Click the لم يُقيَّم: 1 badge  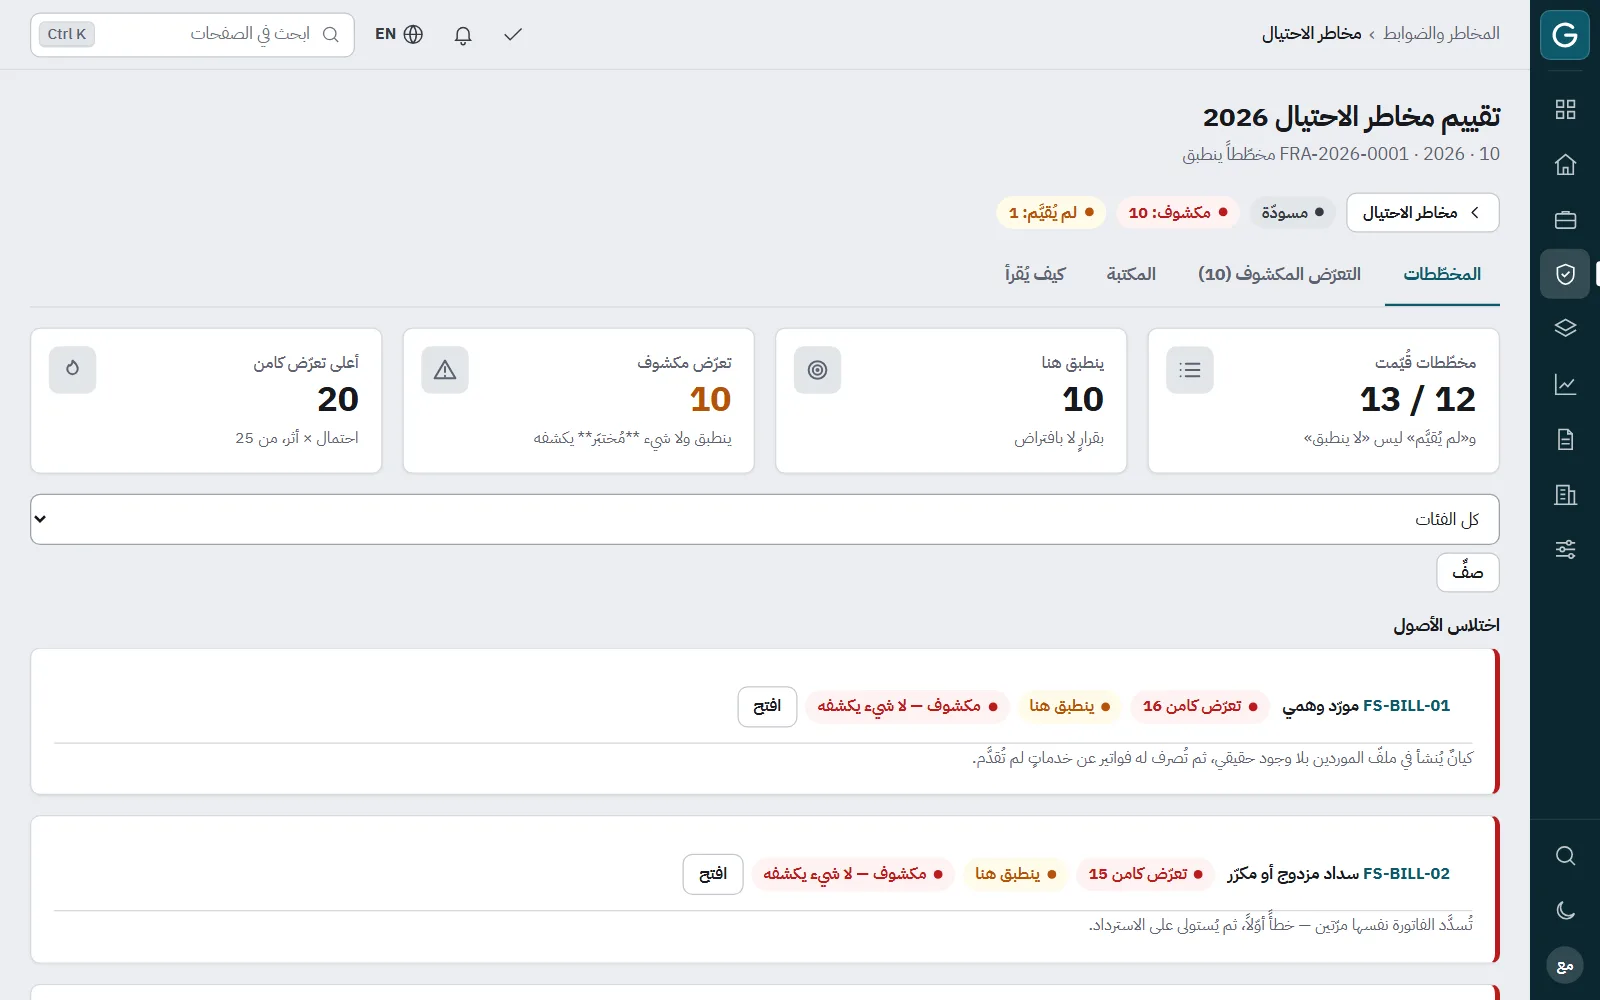(x=1051, y=212)
